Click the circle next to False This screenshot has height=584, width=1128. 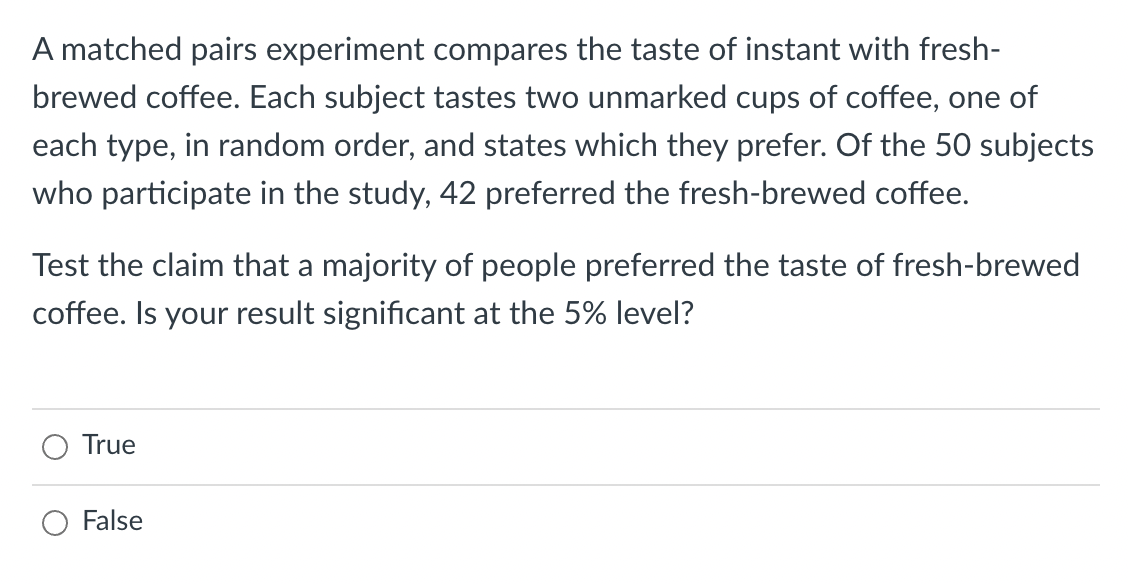coord(57,522)
